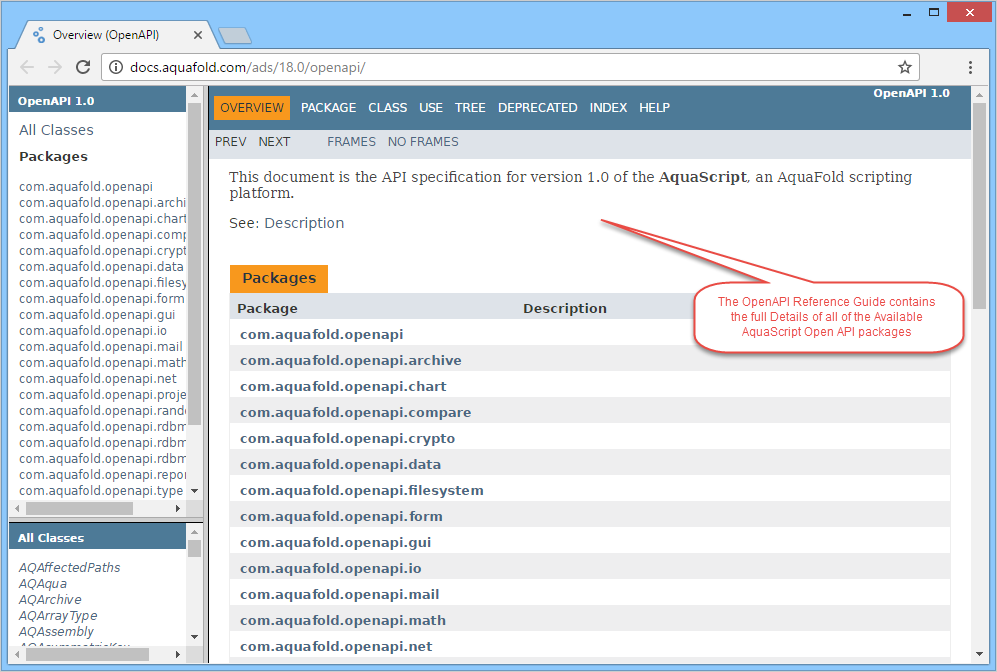Open the USE navigation item
Screen dimensions: 997x672
coord(430,107)
